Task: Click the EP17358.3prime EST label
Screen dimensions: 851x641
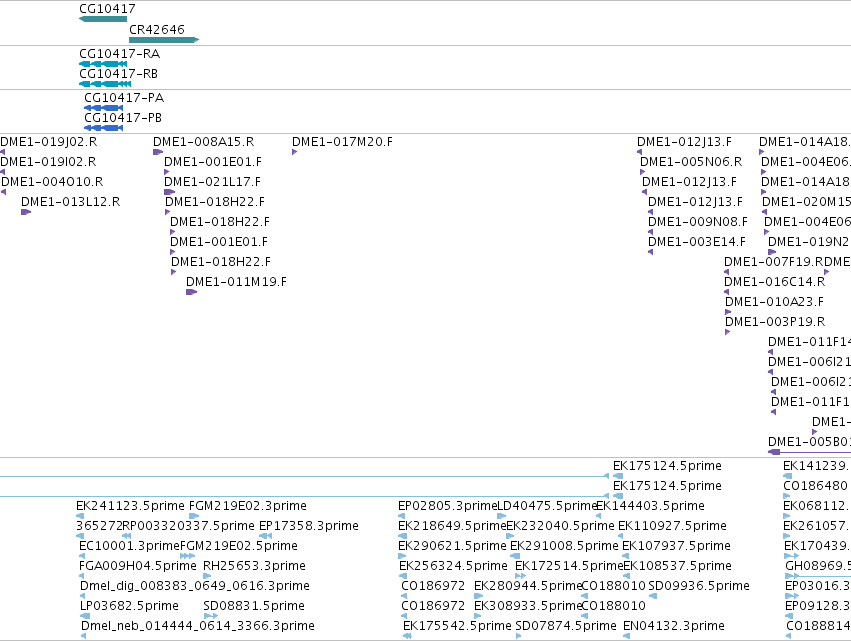Action: [309, 526]
